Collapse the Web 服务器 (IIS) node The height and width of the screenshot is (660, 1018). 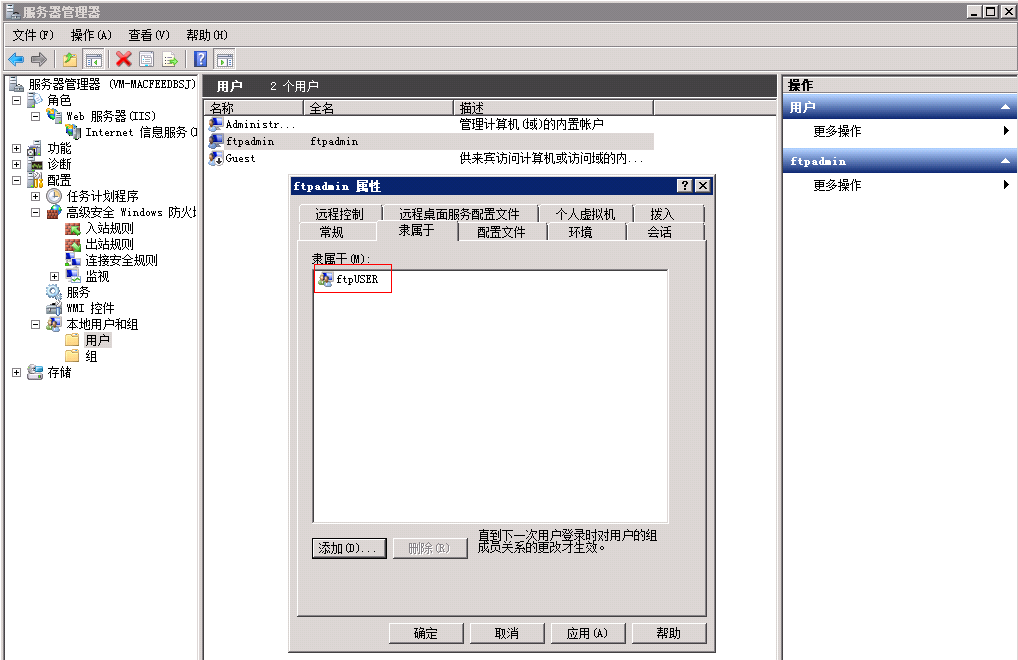pos(36,116)
